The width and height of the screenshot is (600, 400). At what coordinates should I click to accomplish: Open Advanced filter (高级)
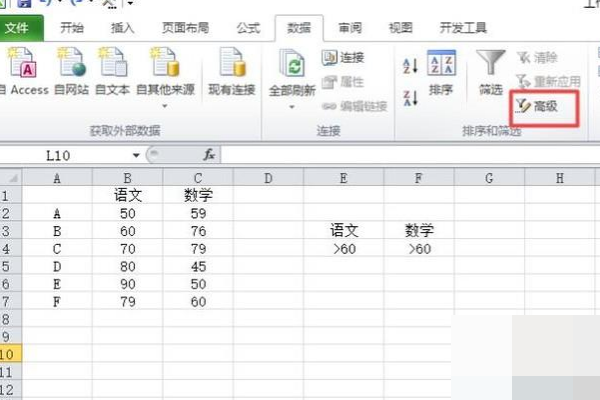click(x=537, y=106)
